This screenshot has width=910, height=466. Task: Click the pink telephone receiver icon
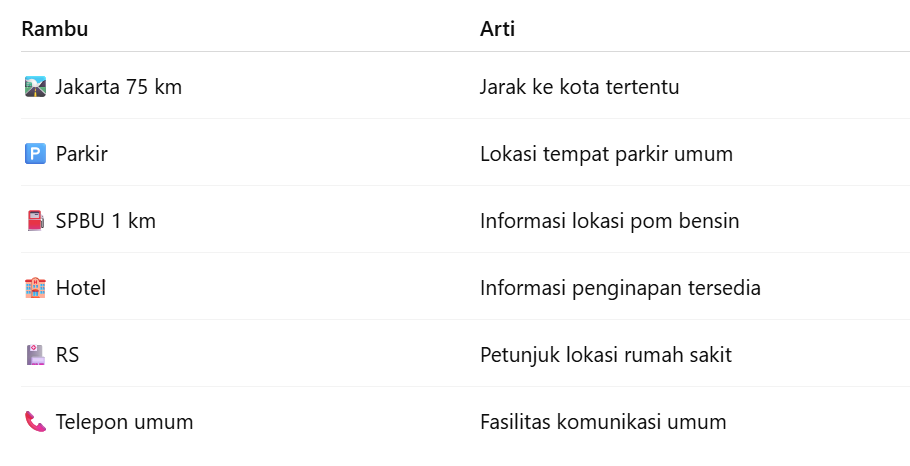pyautogui.click(x=35, y=422)
